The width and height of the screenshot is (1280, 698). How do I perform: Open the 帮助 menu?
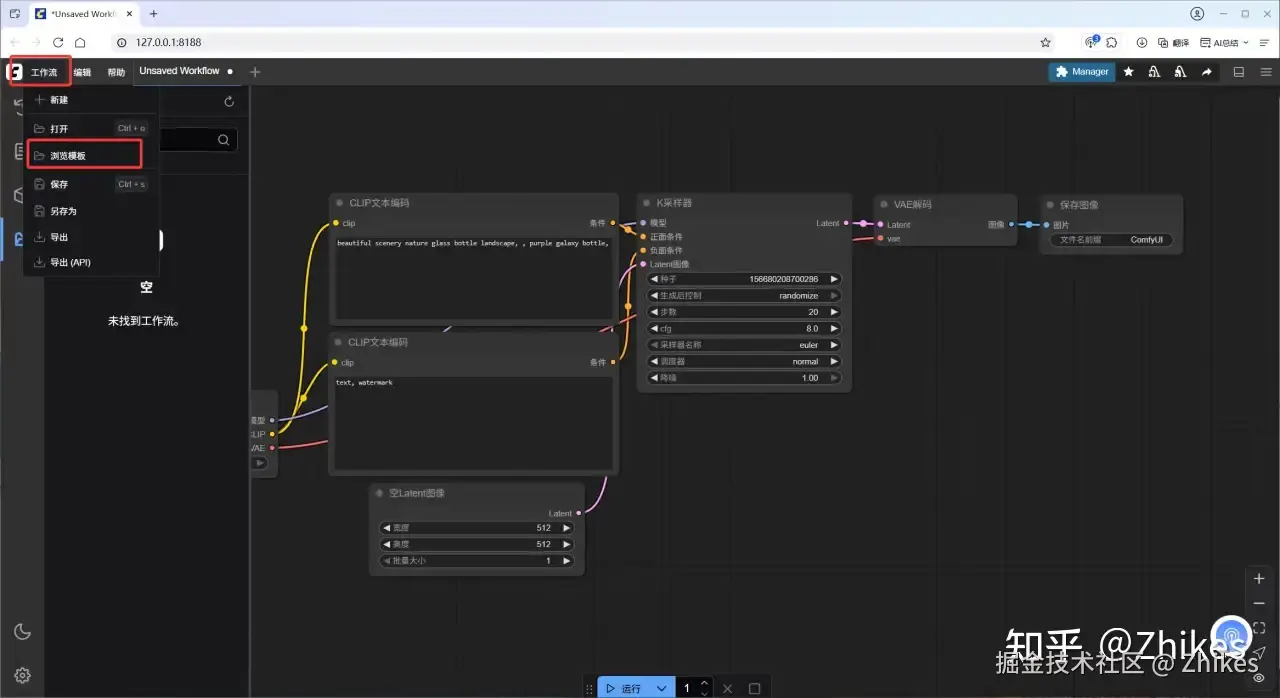(x=116, y=72)
